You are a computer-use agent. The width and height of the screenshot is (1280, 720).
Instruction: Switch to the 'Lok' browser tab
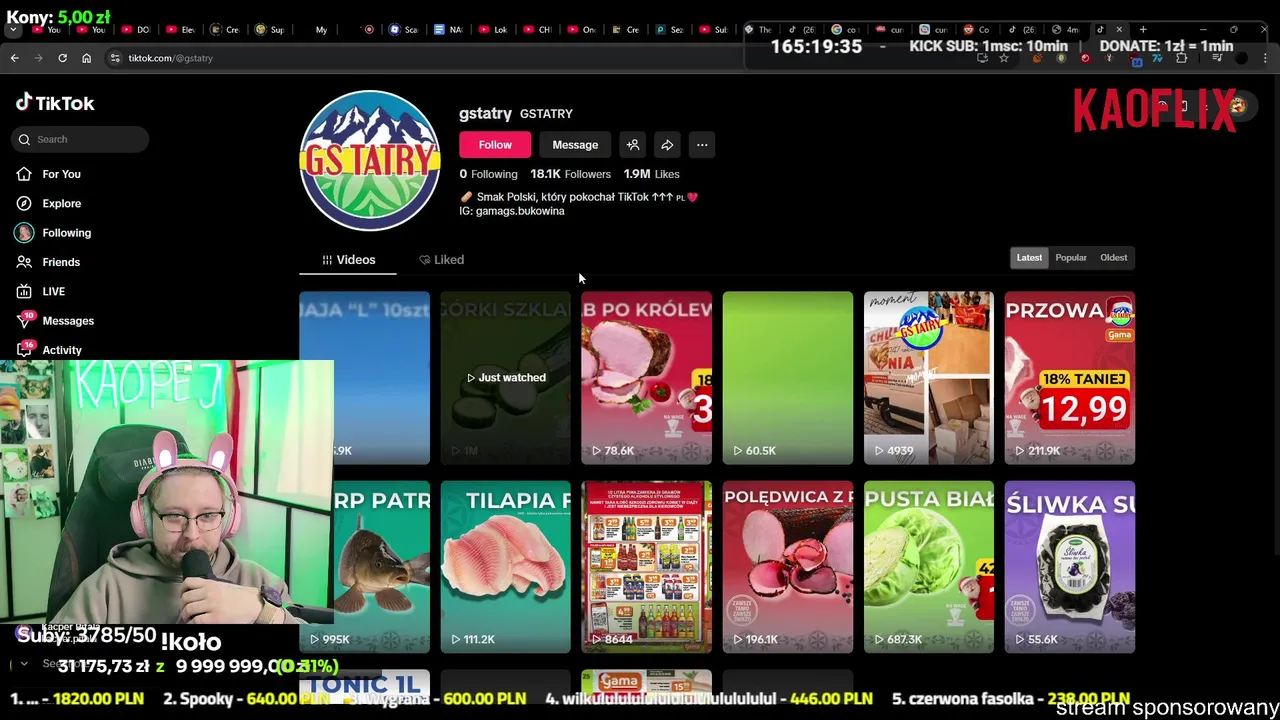pos(493,30)
